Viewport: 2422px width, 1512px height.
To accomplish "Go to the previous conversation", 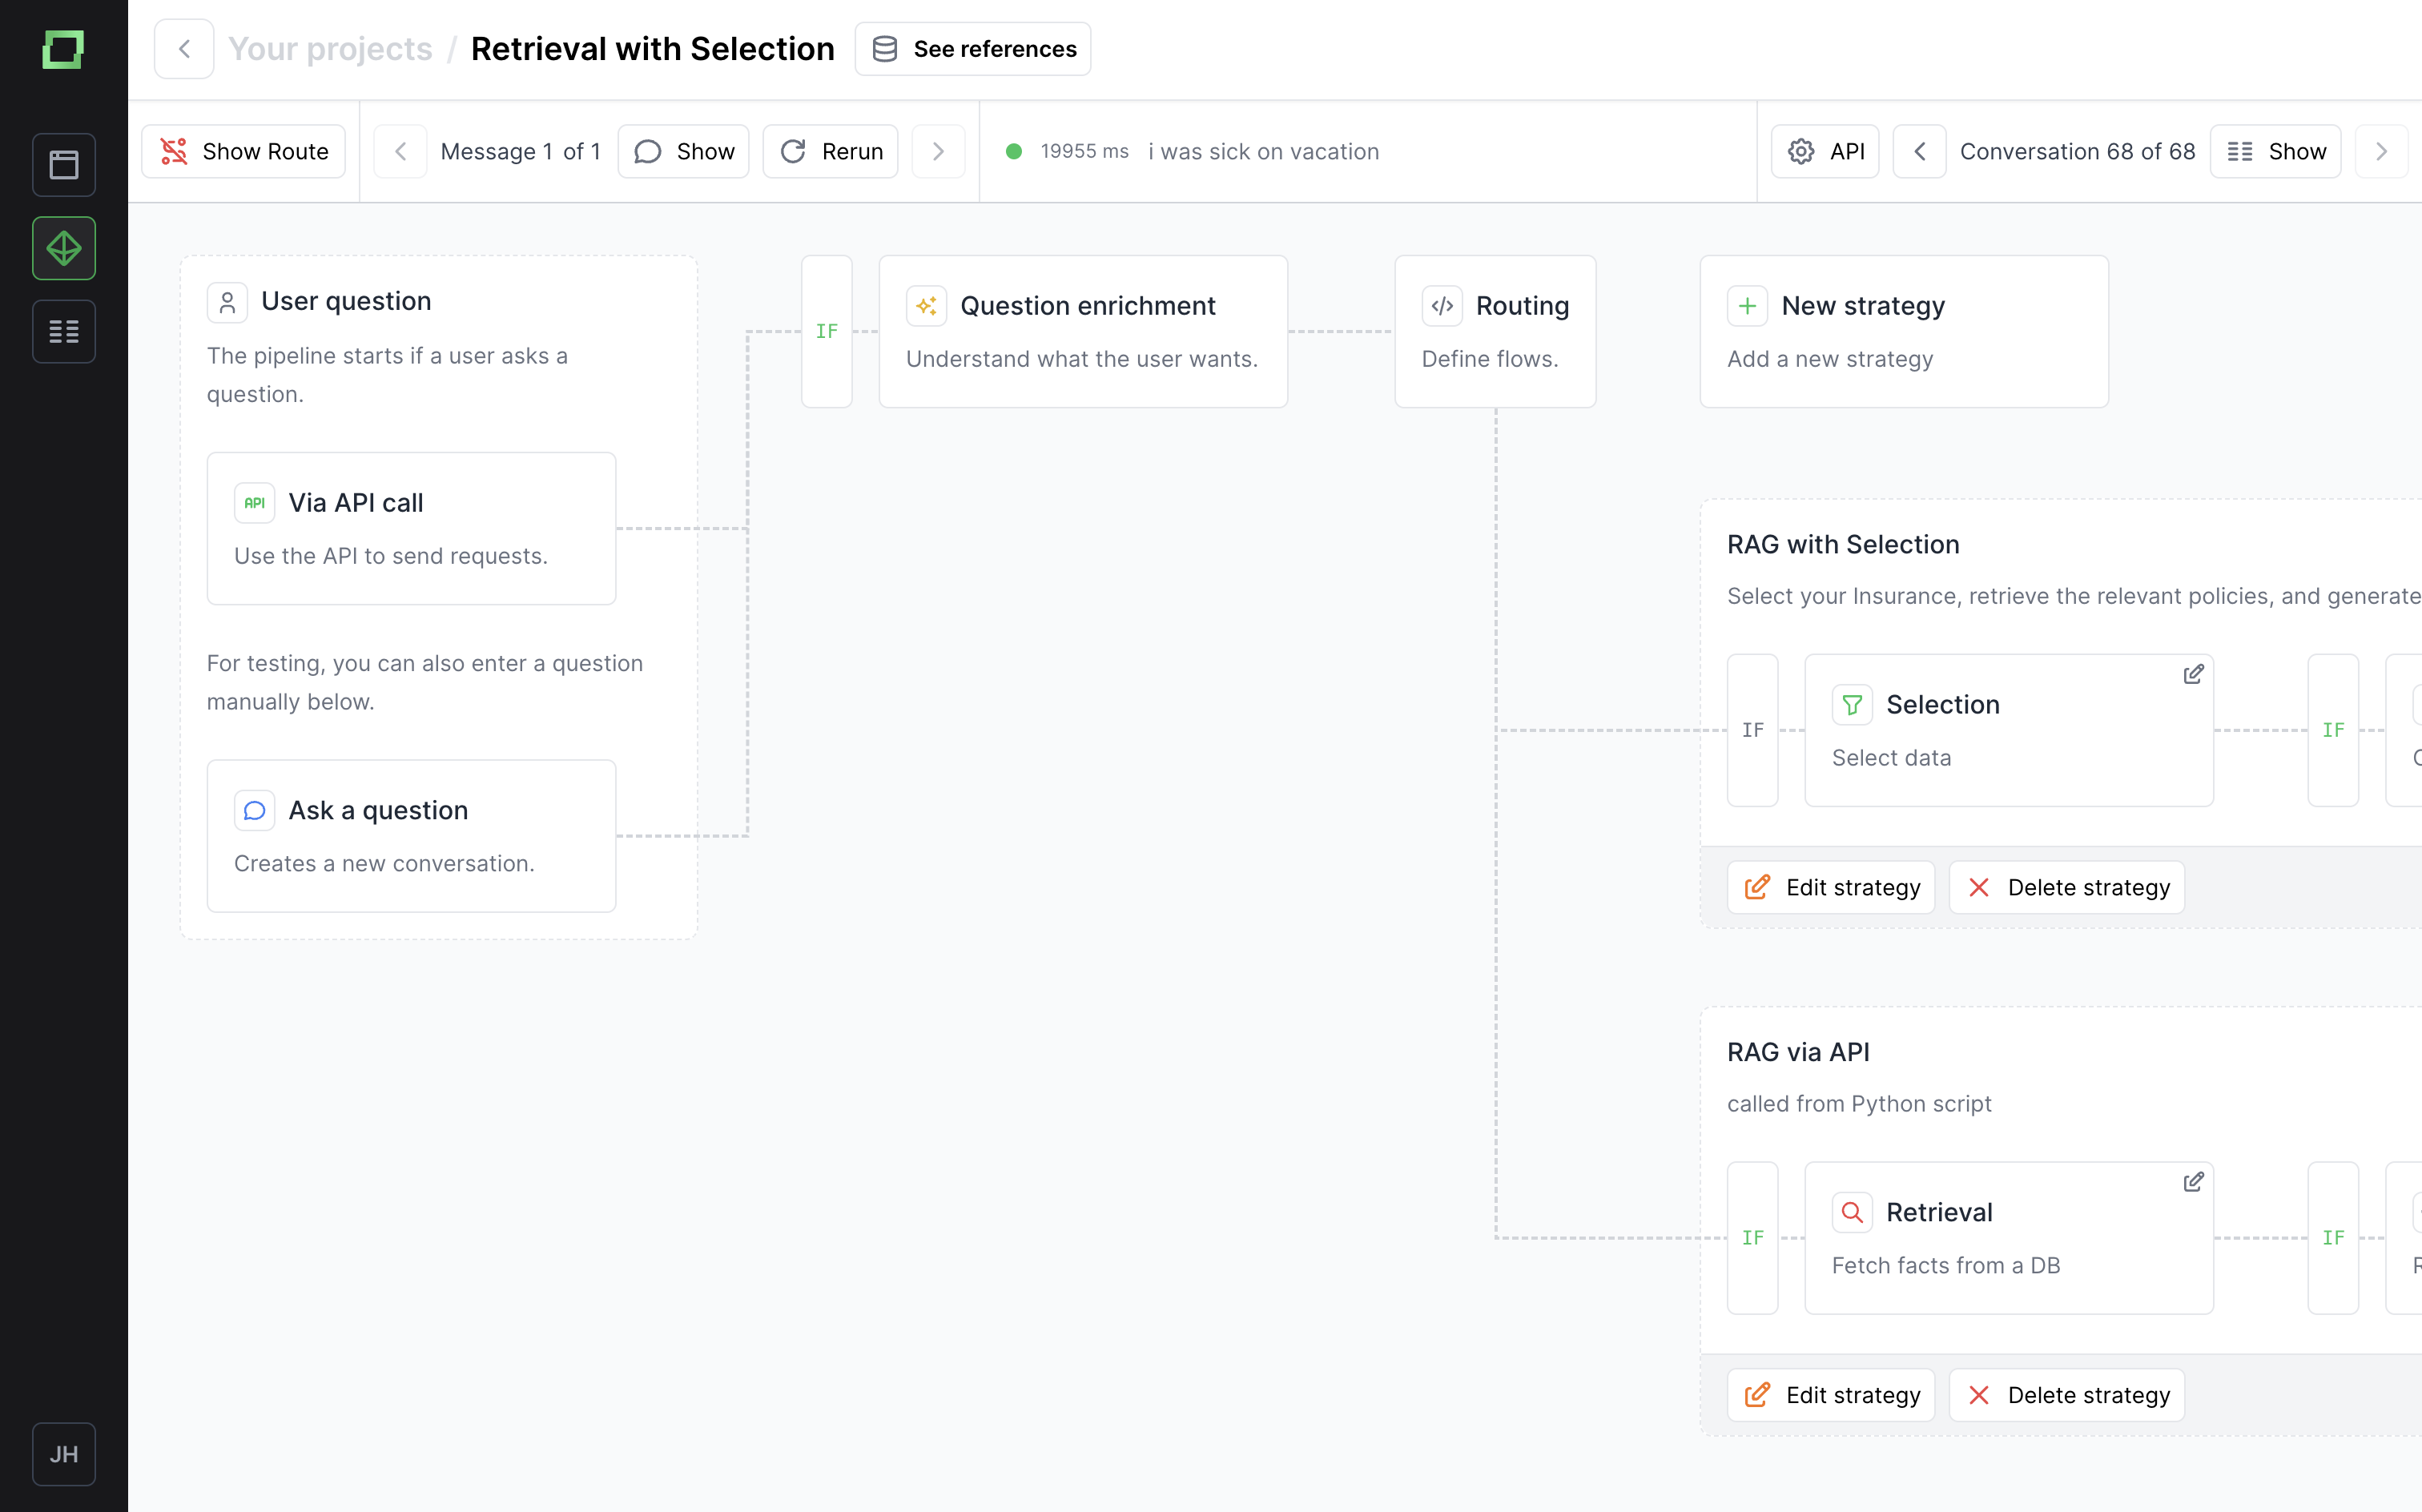I will pyautogui.click(x=1920, y=151).
